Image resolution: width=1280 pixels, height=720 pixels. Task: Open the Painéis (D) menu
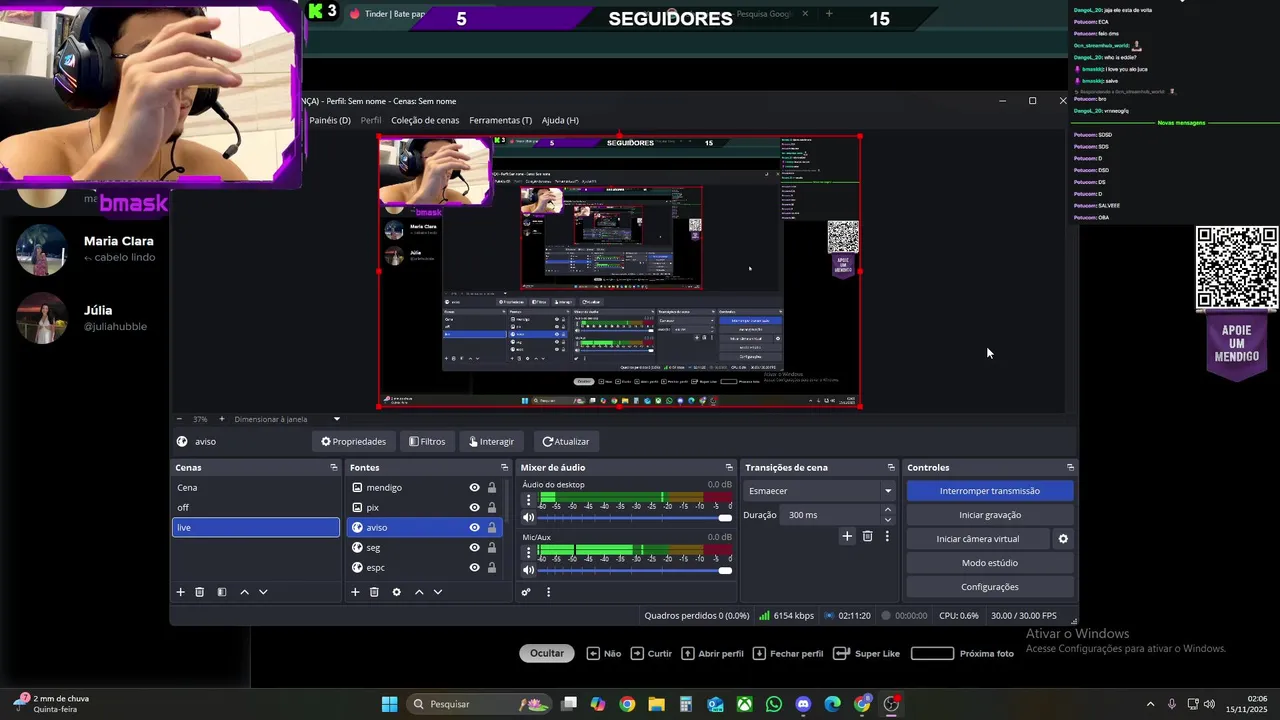pyautogui.click(x=330, y=120)
